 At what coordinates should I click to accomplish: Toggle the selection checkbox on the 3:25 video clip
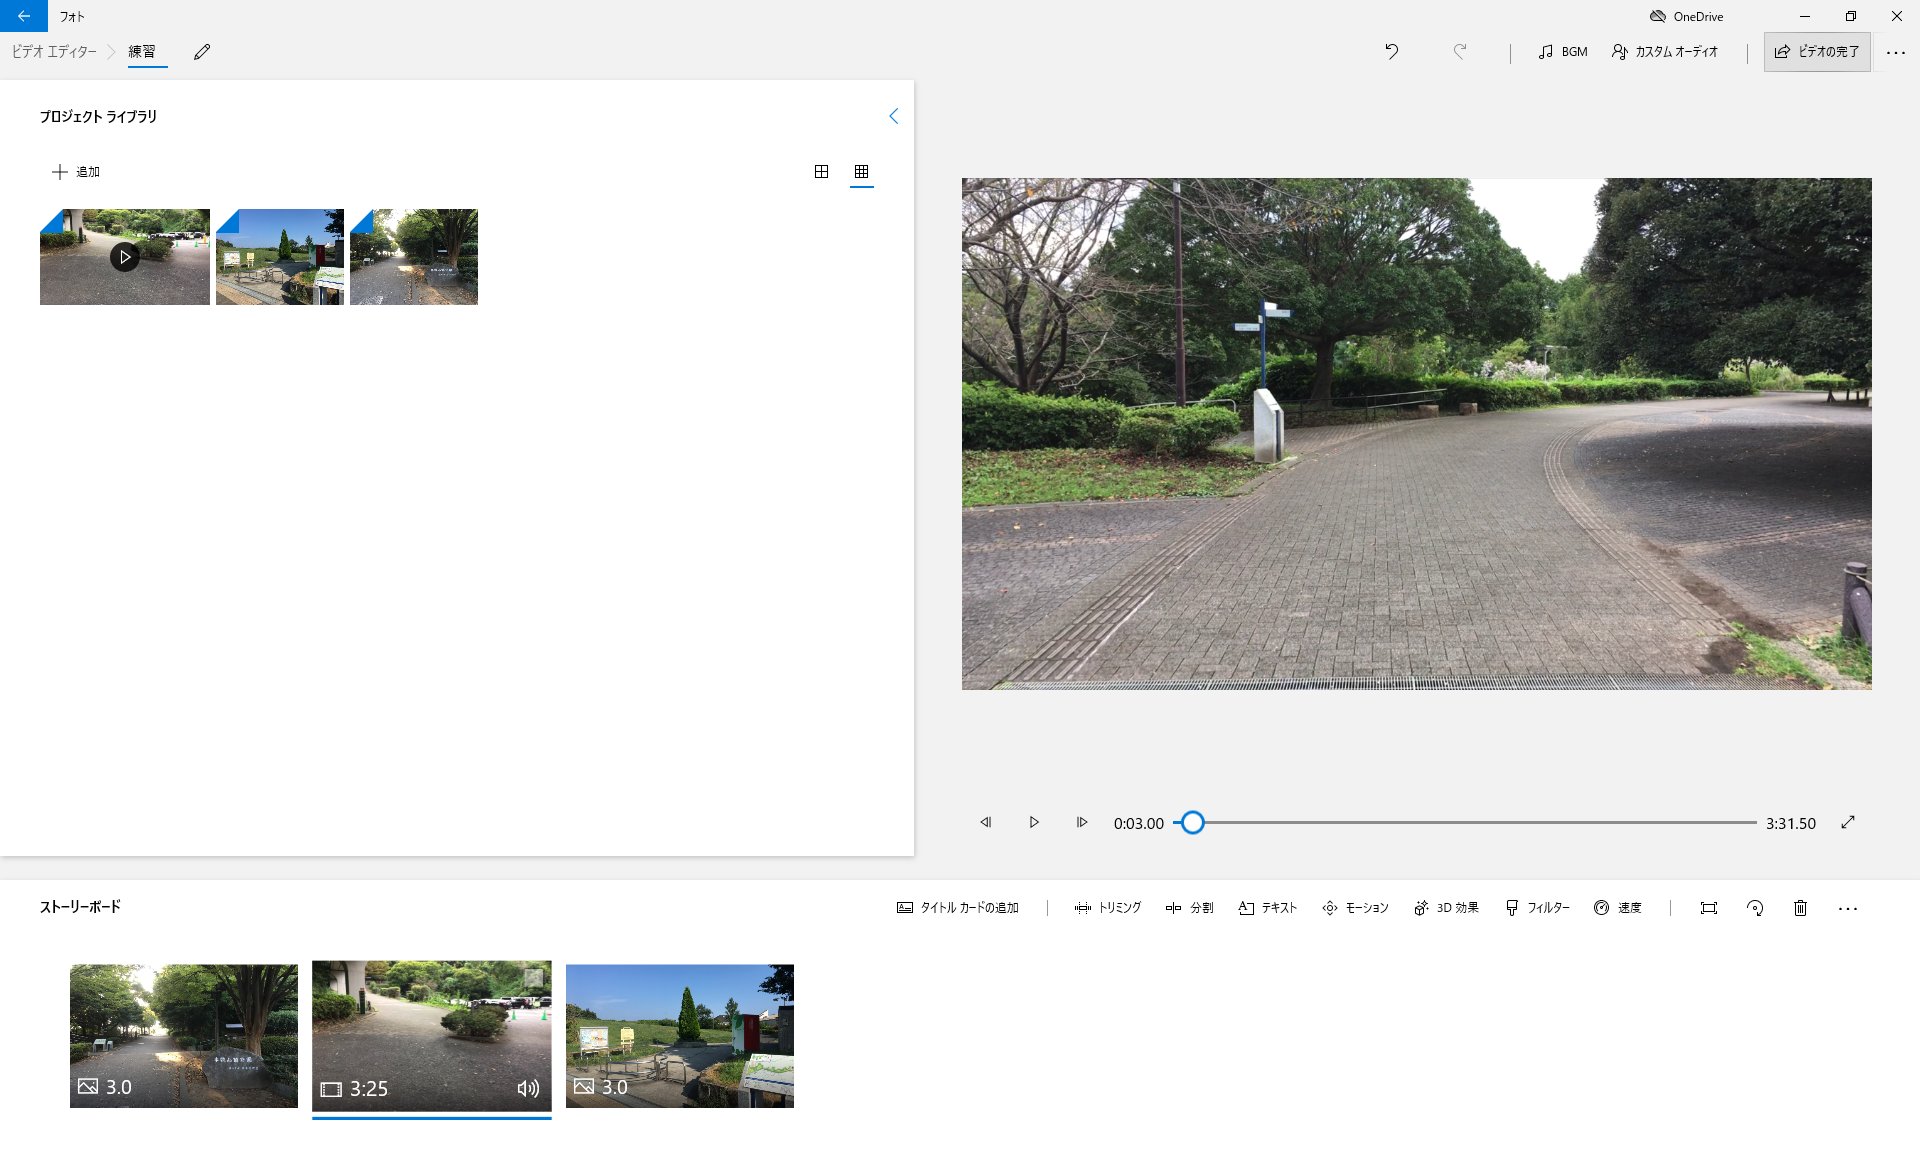535,976
